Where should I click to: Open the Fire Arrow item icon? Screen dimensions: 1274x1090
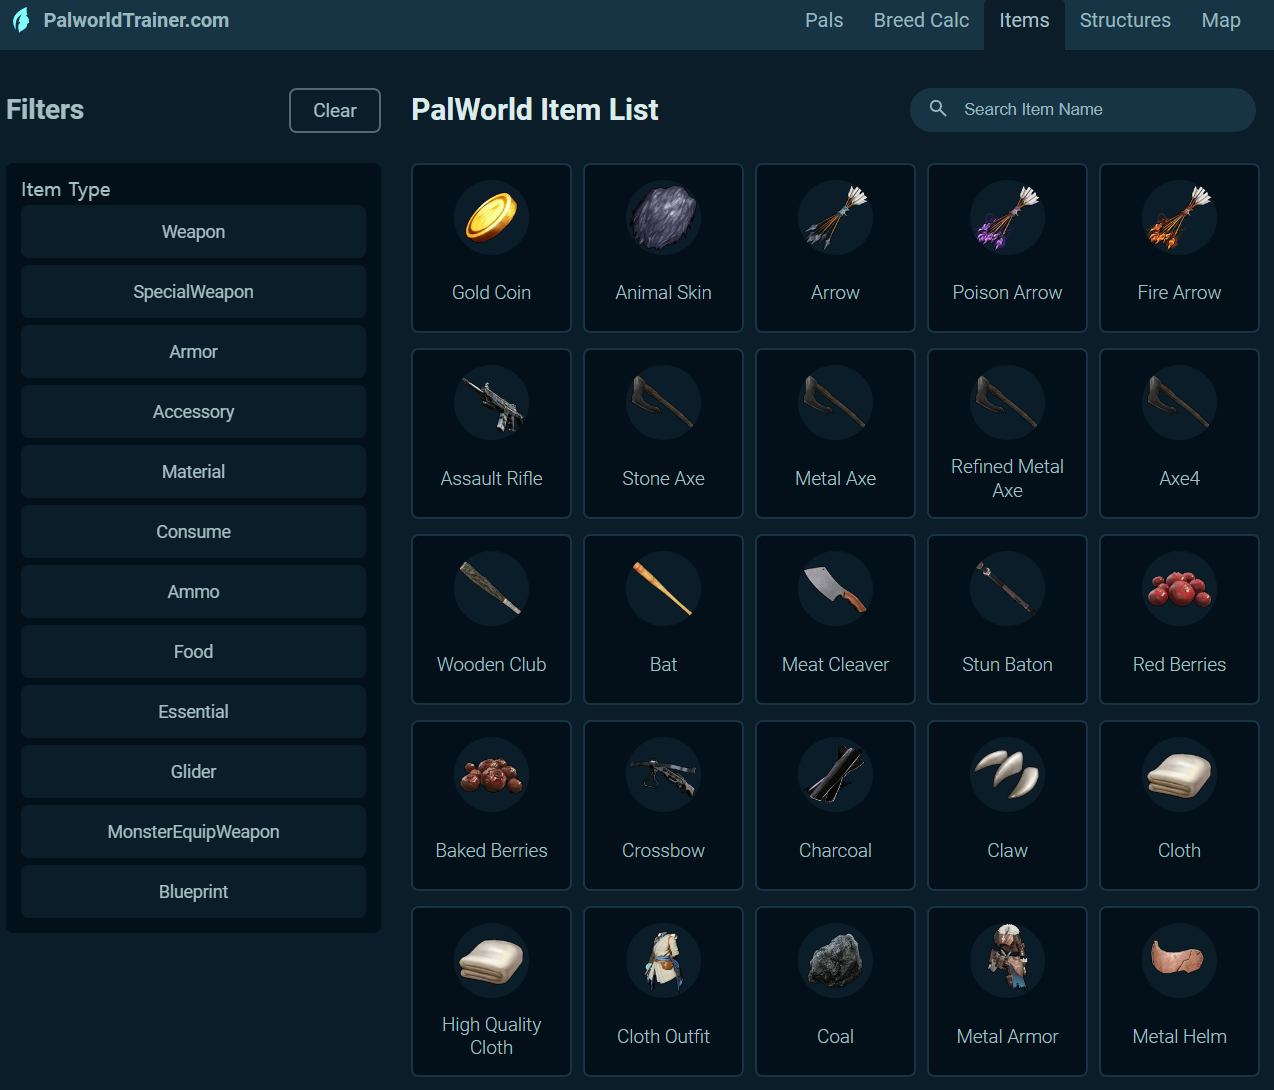pos(1179,217)
